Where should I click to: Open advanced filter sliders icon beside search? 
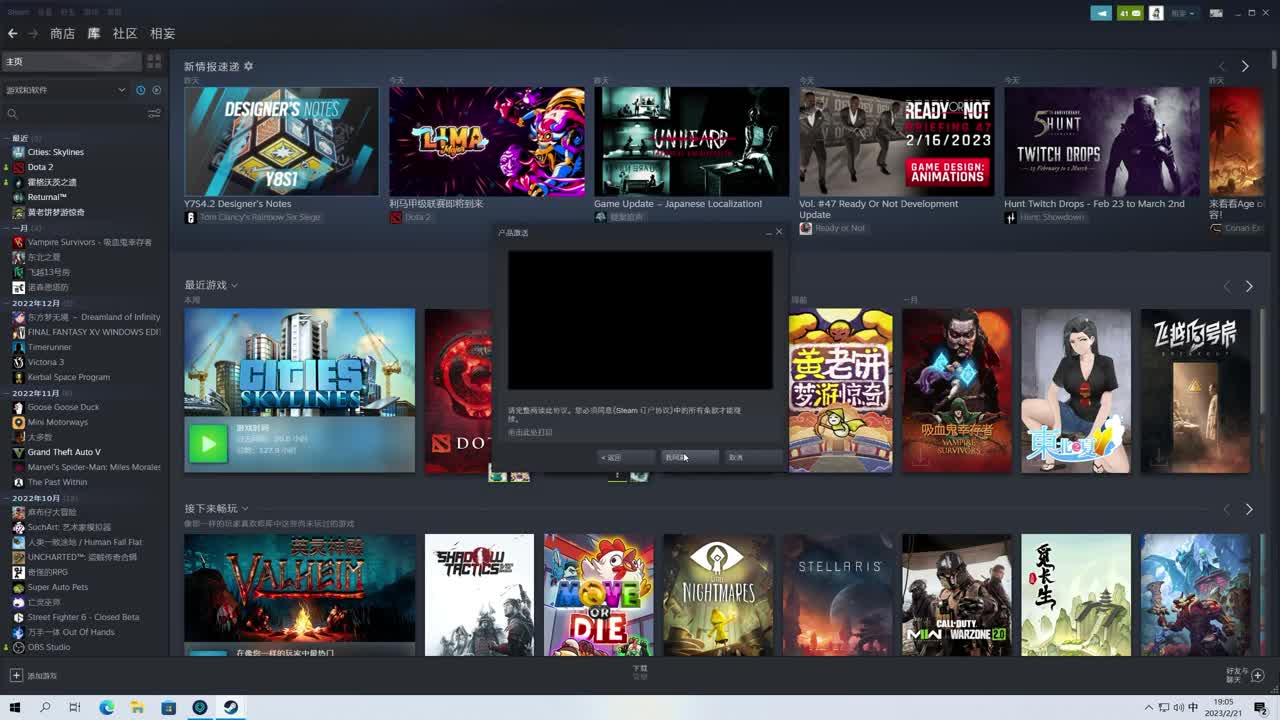154,114
